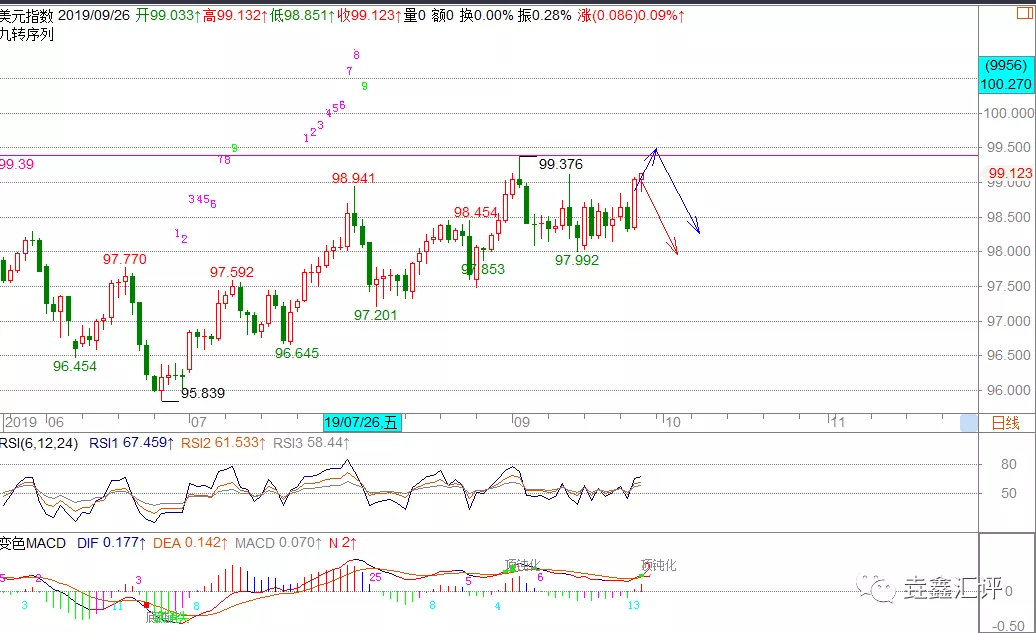Click the open value 开99.033
The image size is (1036, 633).
[168, 15]
